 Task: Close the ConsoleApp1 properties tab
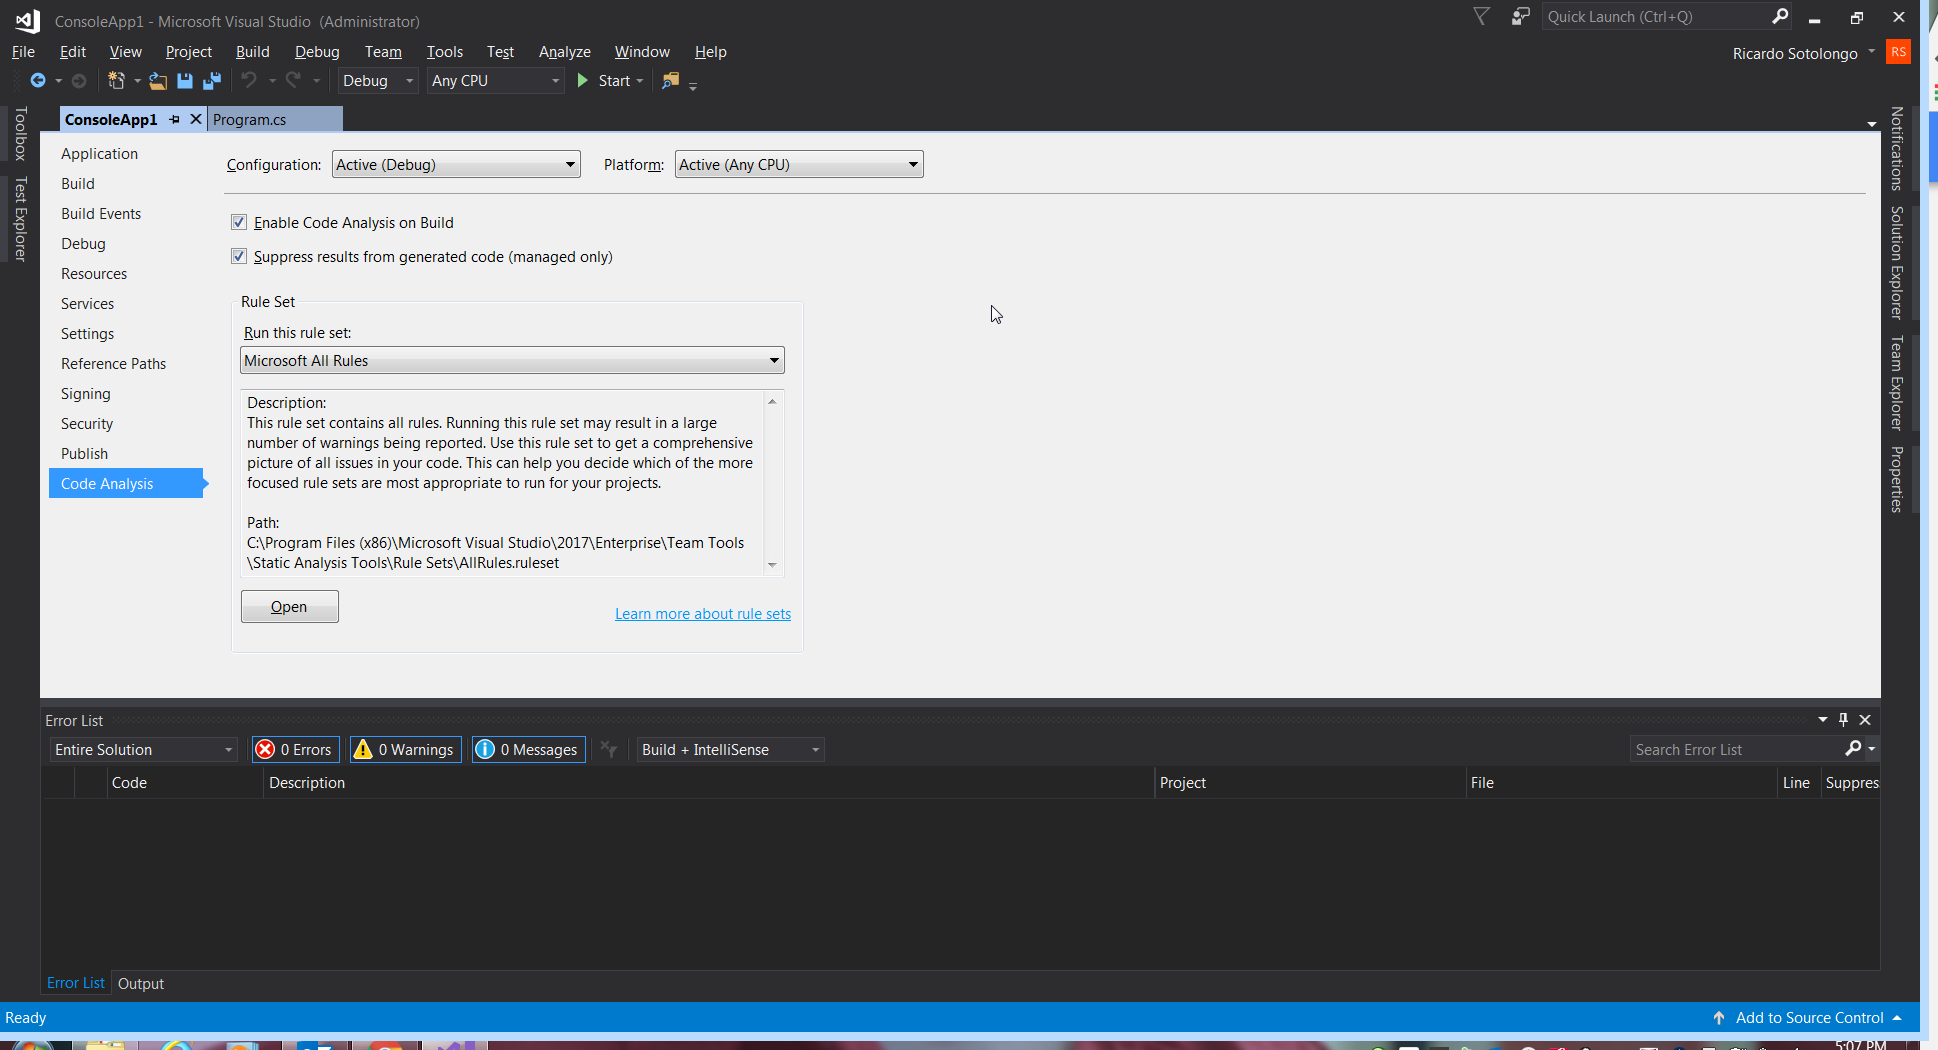pos(196,119)
